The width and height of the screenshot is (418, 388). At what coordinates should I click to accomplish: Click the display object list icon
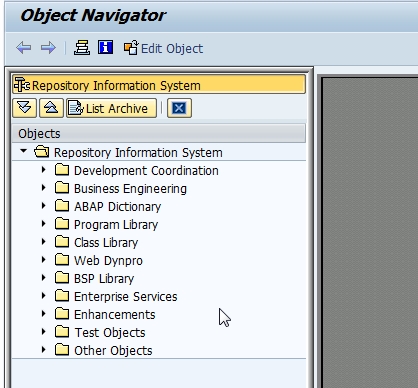pos(82,48)
